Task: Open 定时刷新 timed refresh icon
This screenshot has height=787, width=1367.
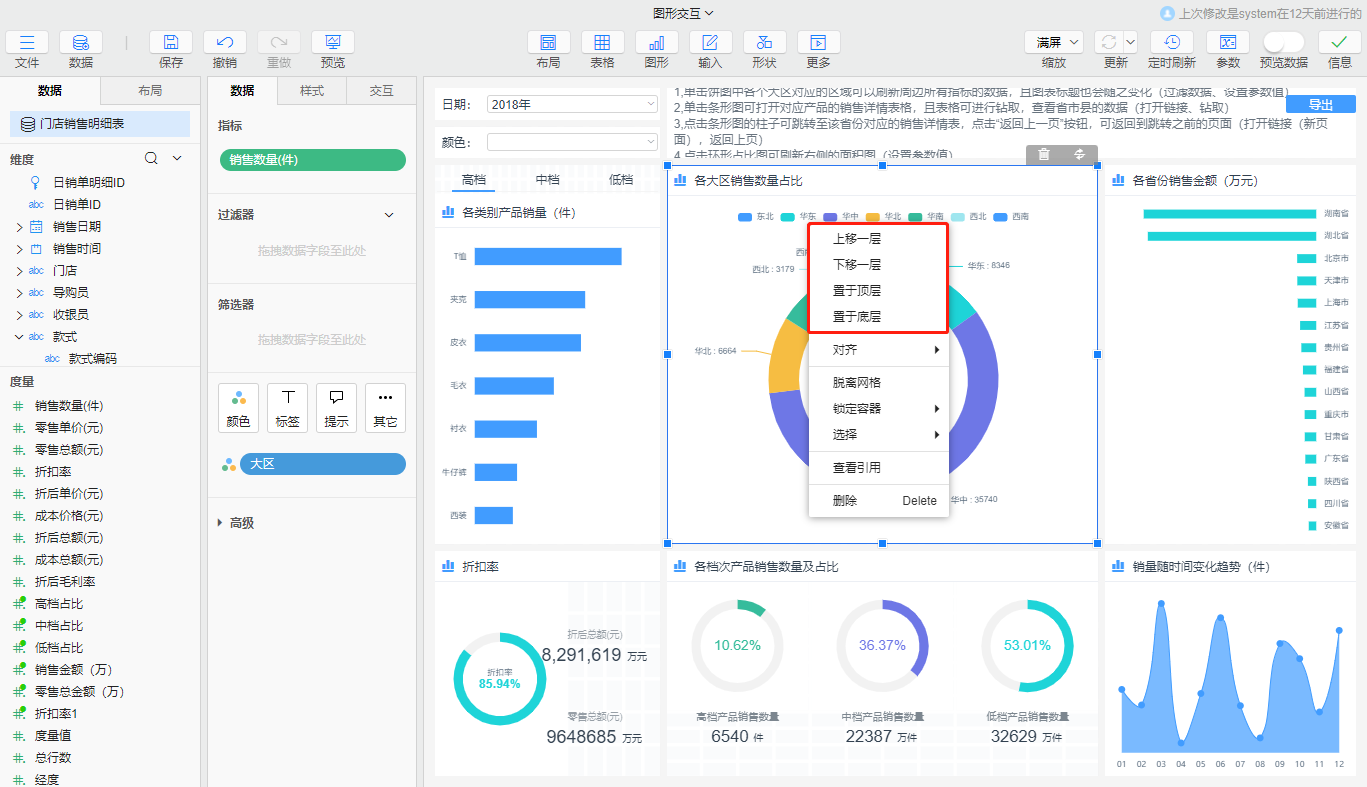Action: pos(1172,42)
